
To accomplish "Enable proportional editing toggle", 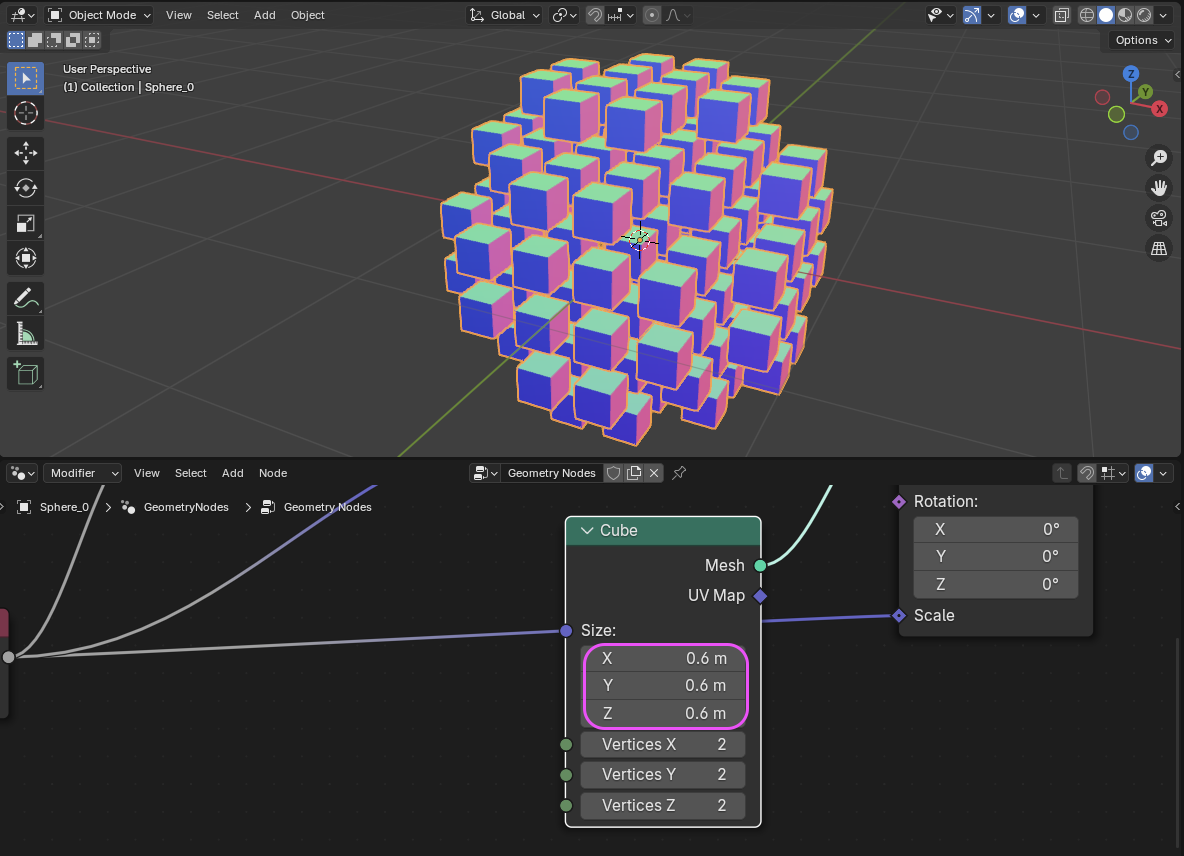I will [x=652, y=15].
